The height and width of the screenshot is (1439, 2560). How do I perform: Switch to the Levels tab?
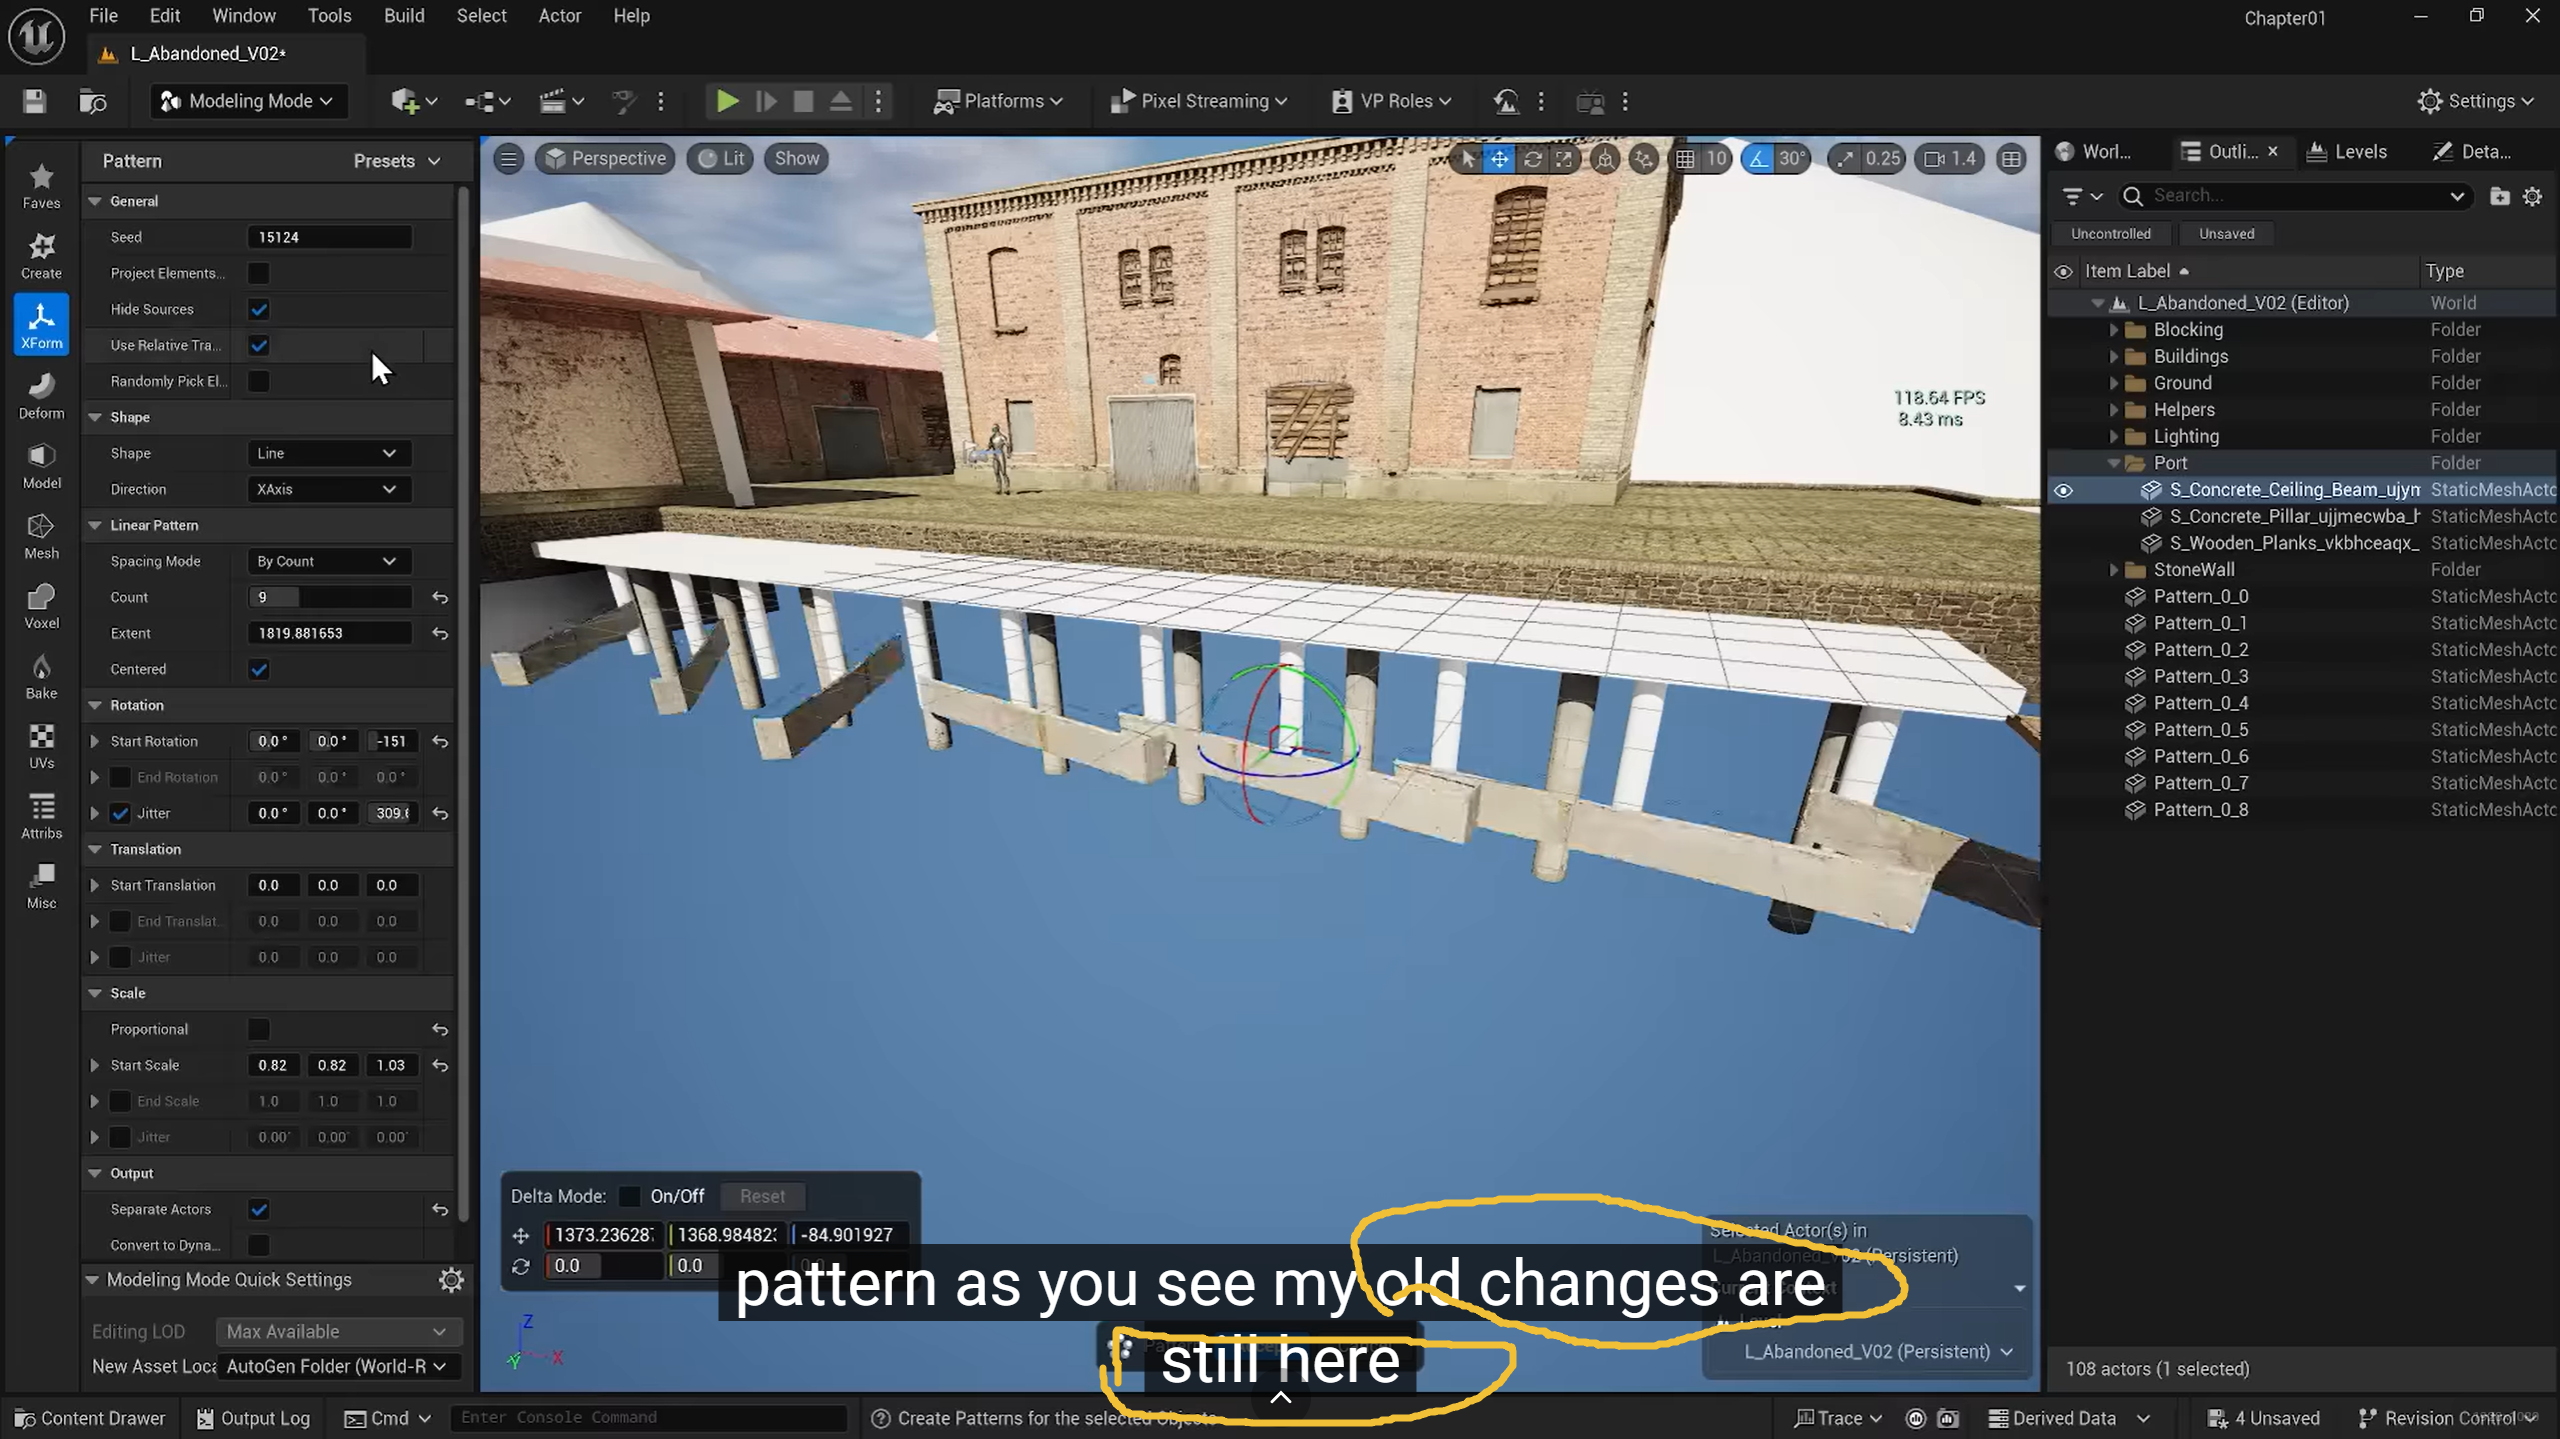point(2347,152)
